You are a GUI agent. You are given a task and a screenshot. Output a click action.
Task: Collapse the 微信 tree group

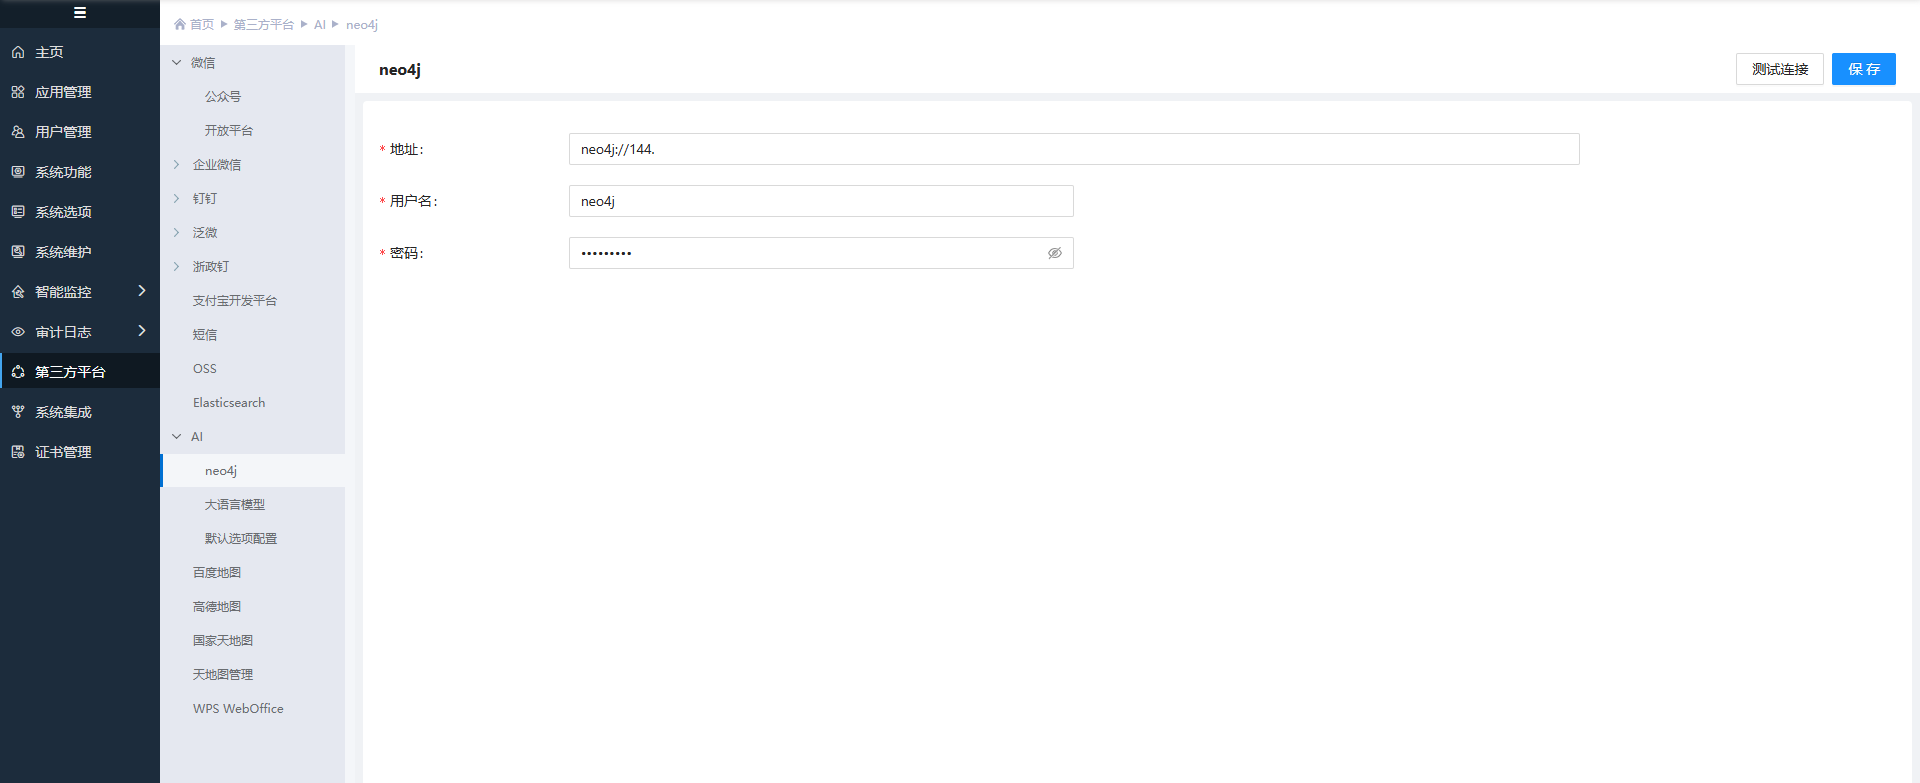pos(177,63)
